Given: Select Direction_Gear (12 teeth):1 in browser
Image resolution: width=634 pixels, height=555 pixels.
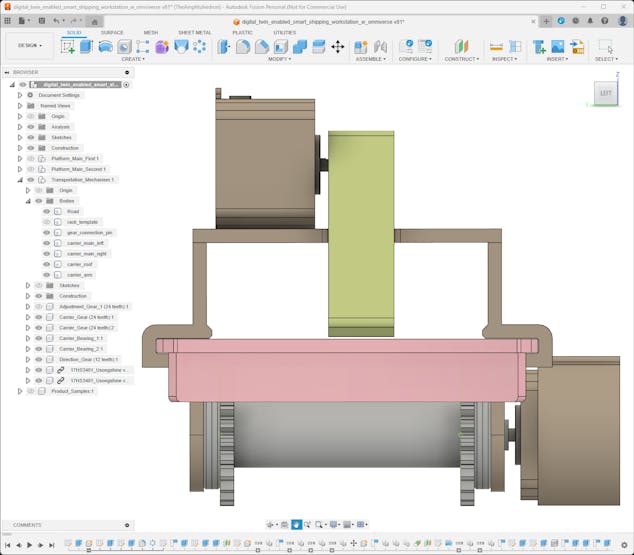Looking at the screenshot, I should (88, 359).
